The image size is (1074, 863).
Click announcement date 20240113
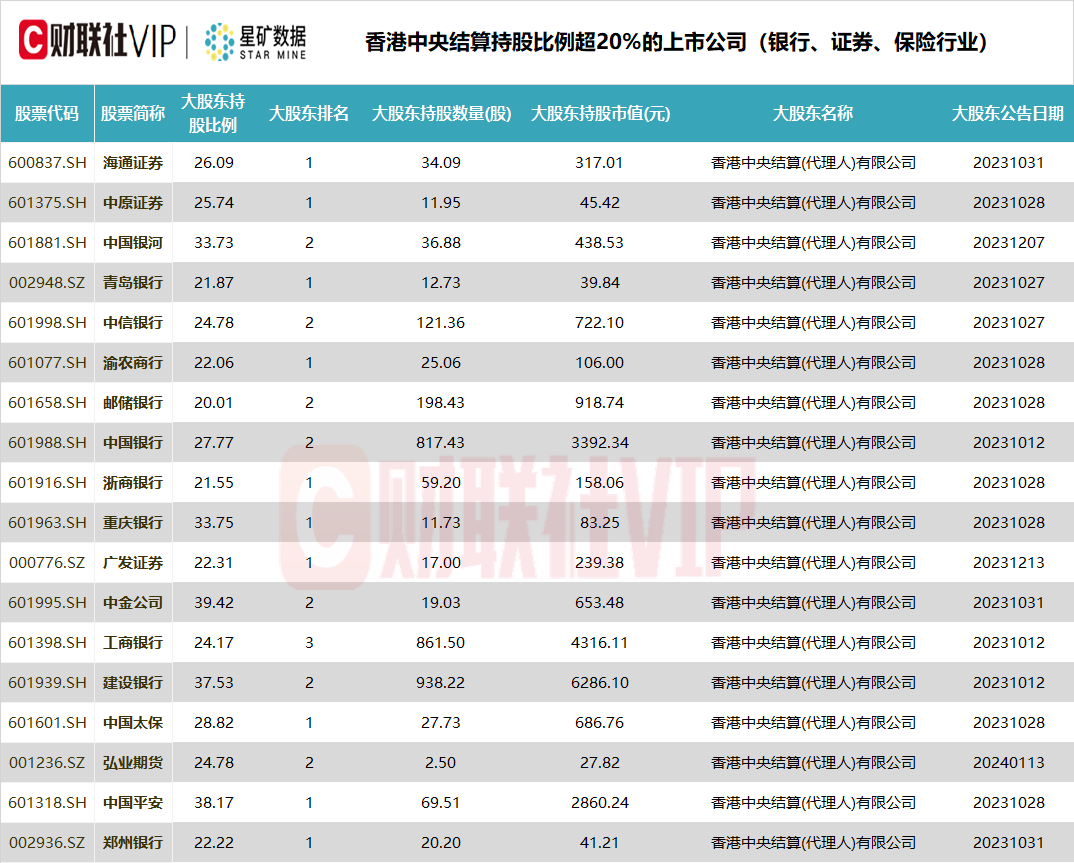pos(1008,762)
